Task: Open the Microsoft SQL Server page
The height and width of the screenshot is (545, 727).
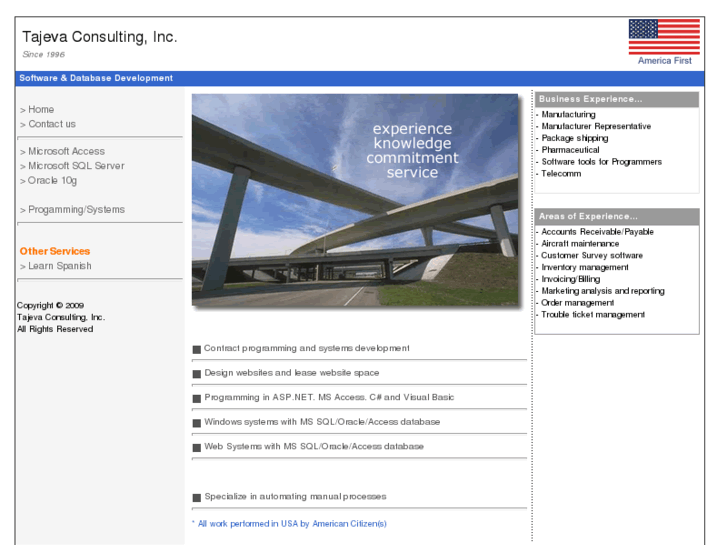Action: [76, 166]
